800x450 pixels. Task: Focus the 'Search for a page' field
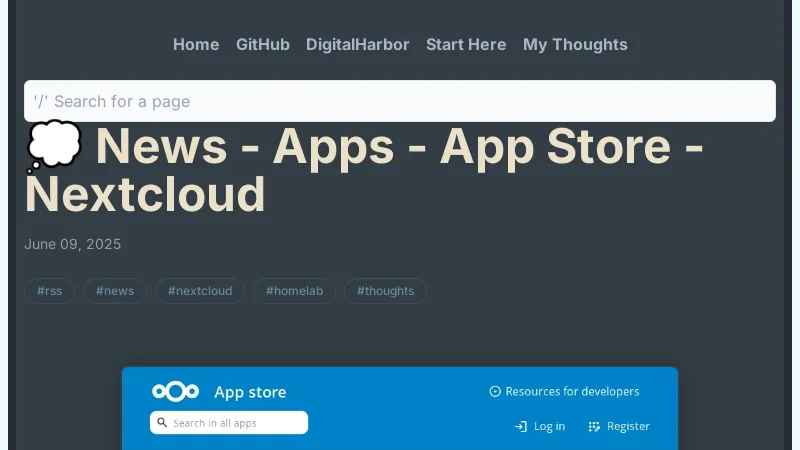coord(400,101)
